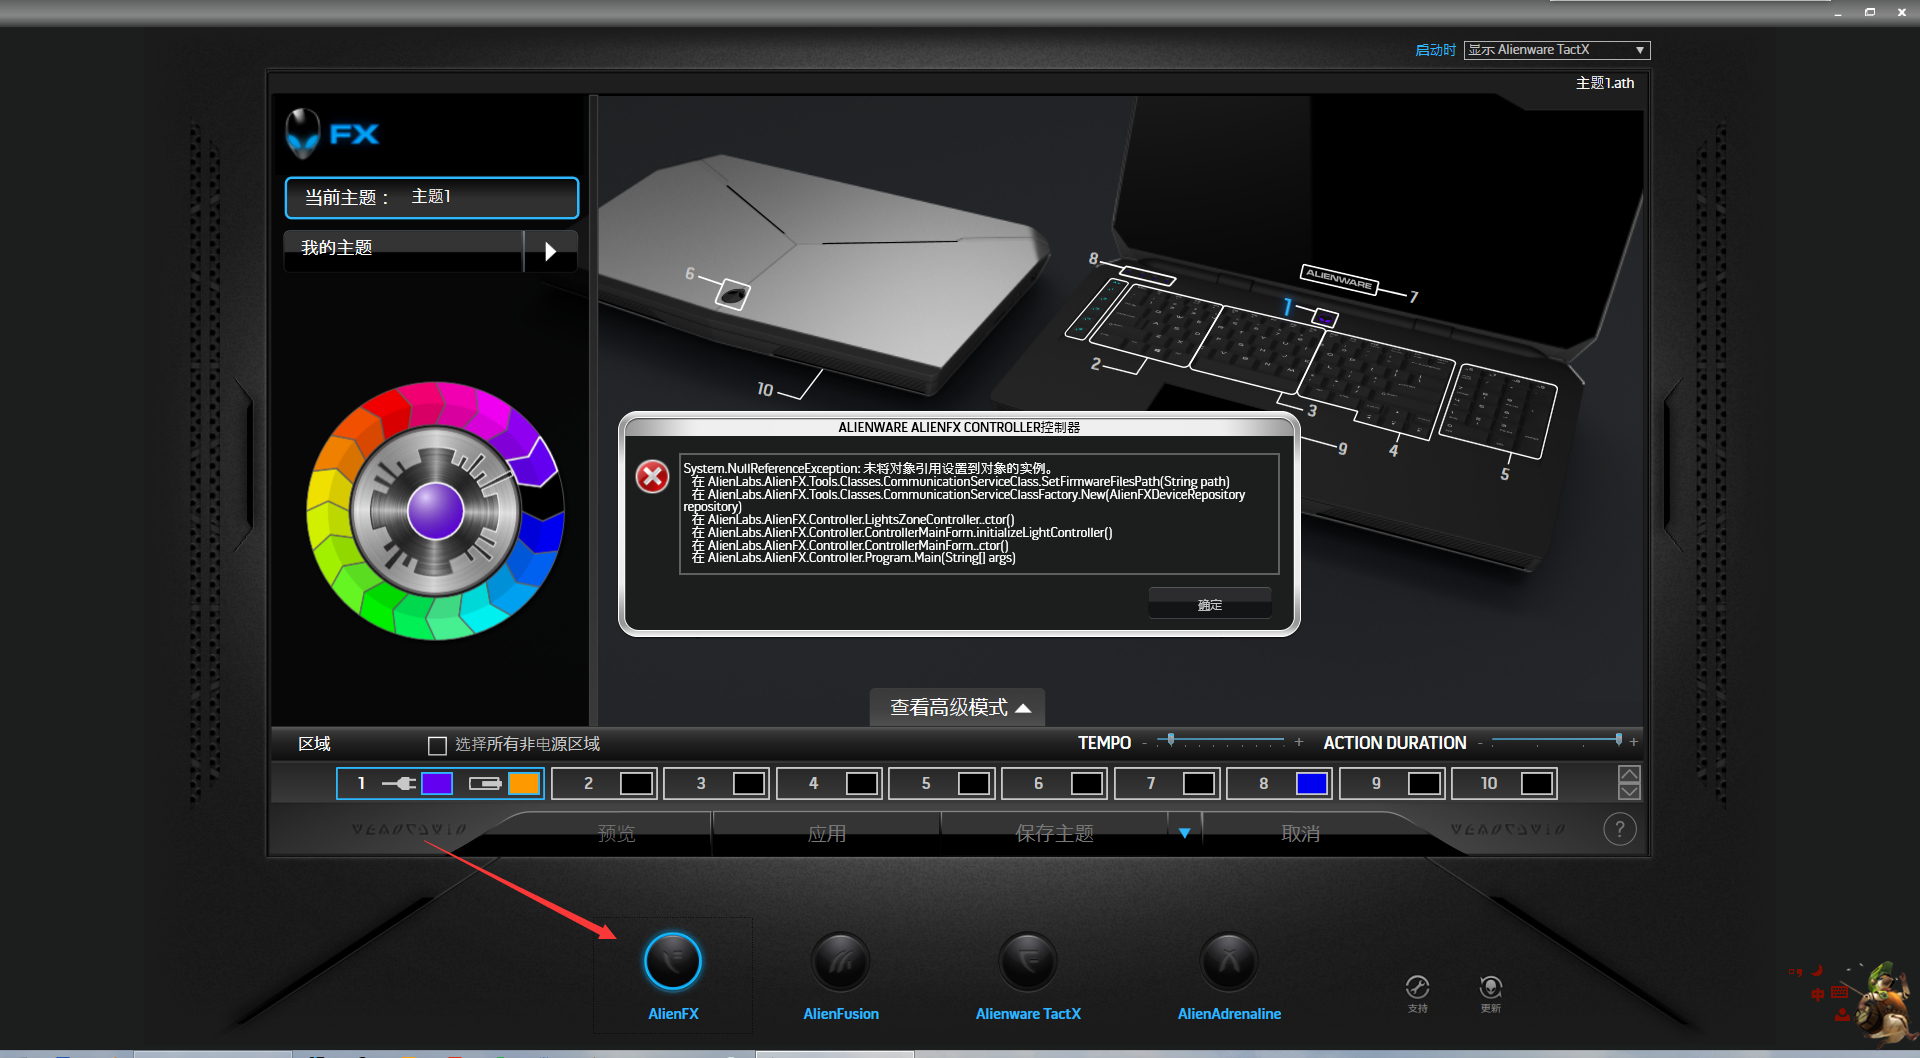The width and height of the screenshot is (1920, 1058).
Task: Check 'select all non-power zones' checkbox
Action: pyautogui.click(x=437, y=745)
